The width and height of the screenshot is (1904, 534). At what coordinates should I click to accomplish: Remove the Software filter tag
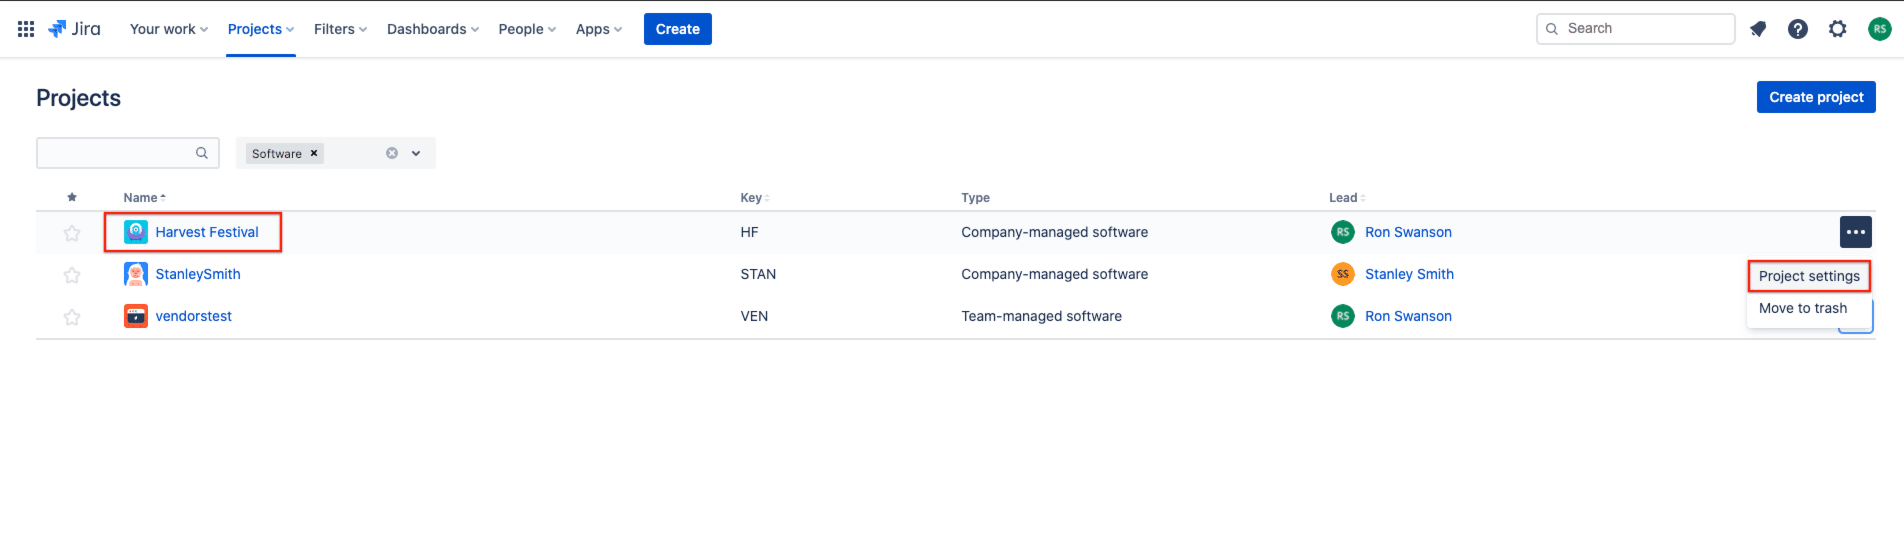click(x=314, y=153)
